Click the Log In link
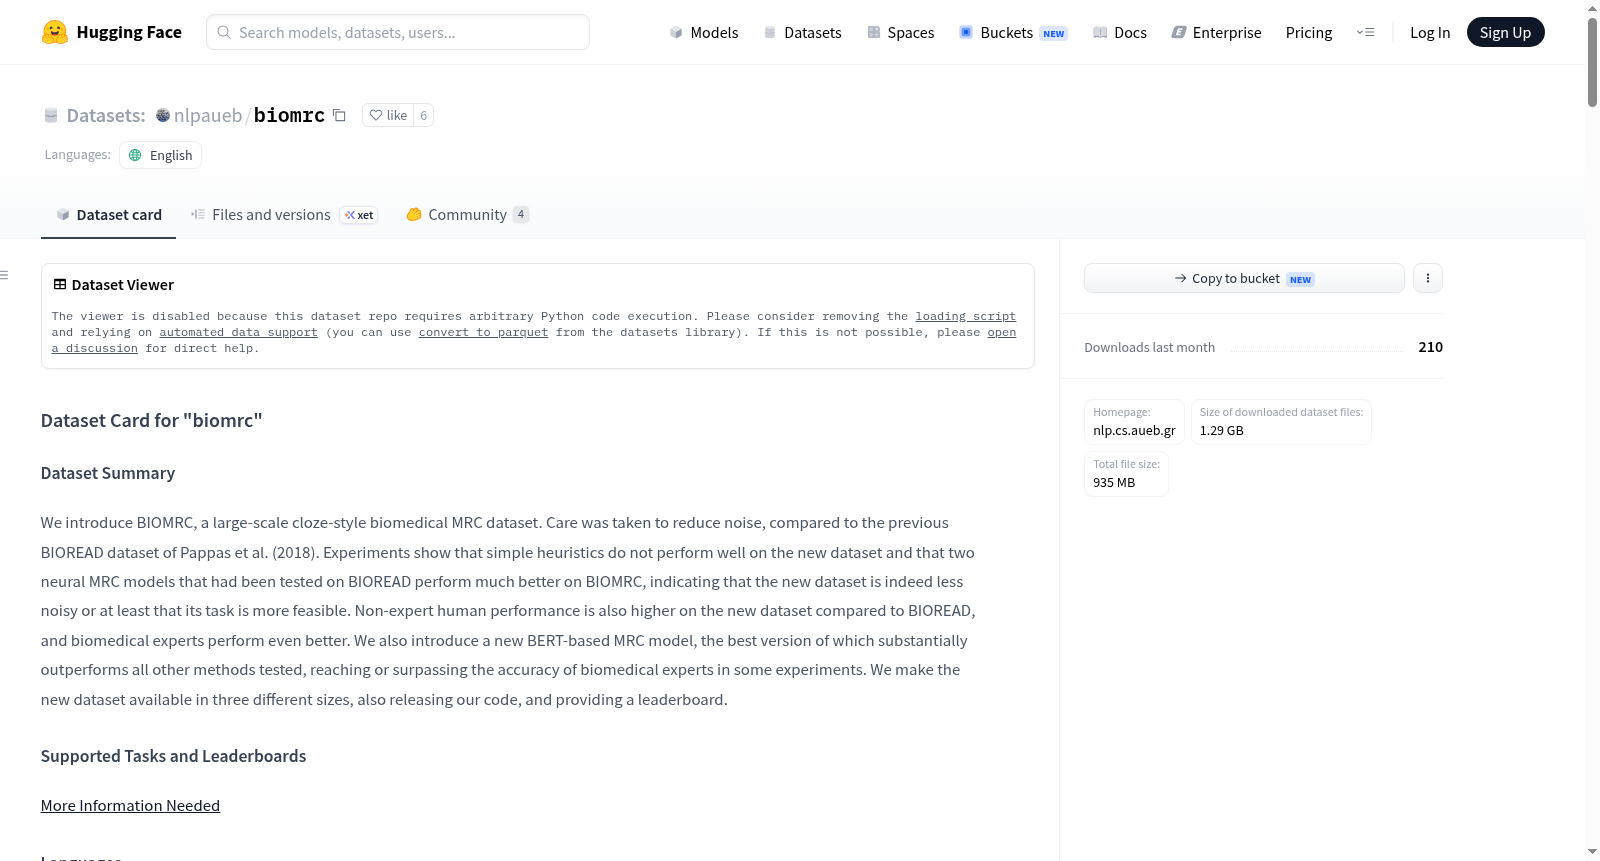 1430,32
